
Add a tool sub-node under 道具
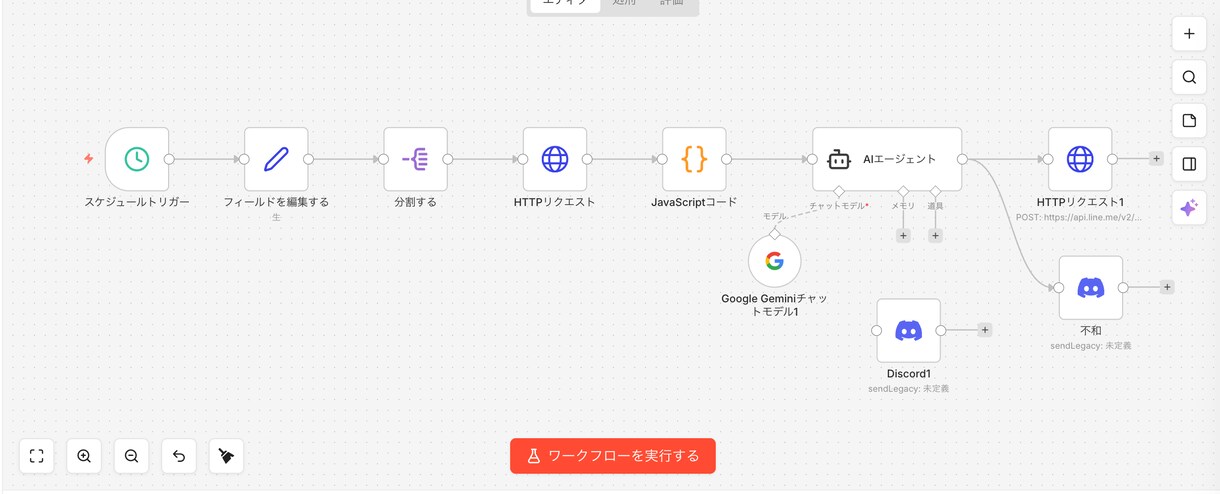[935, 235]
